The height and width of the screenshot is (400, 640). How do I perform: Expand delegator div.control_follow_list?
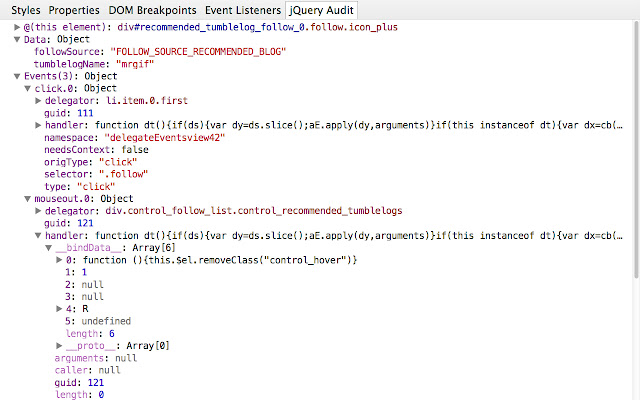38,211
